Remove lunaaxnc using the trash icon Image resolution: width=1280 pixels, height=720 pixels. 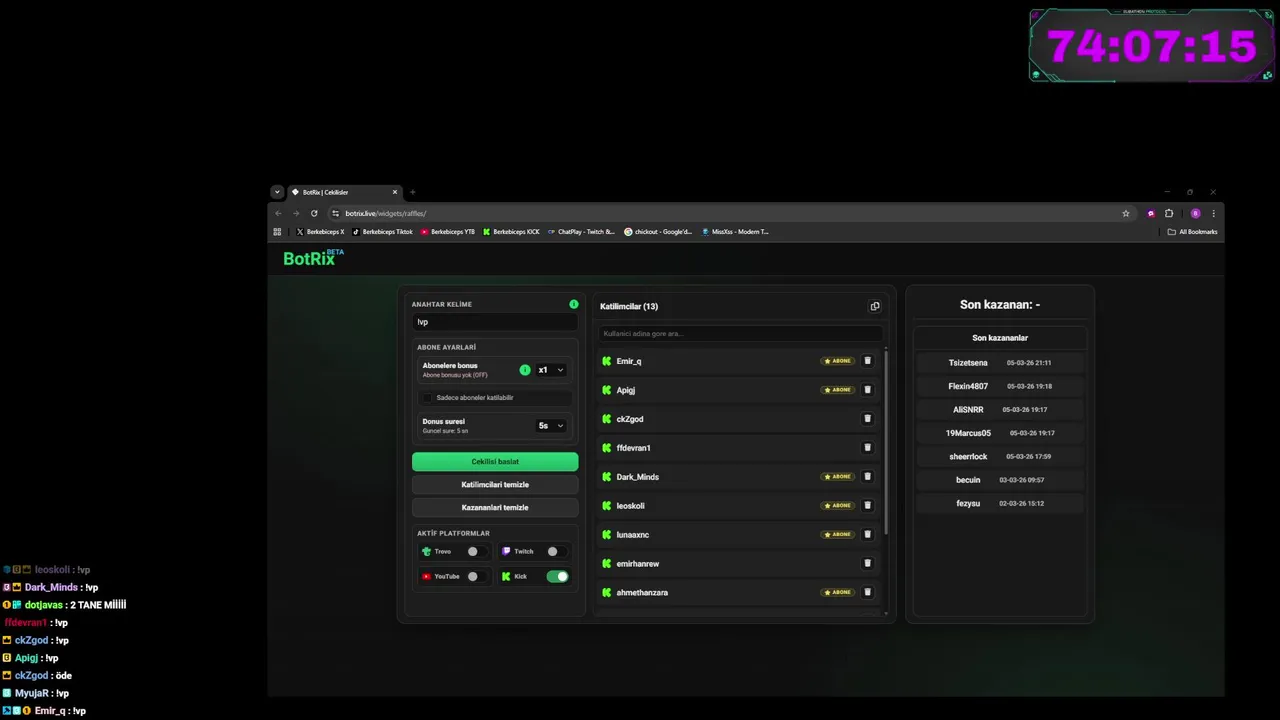pos(868,534)
